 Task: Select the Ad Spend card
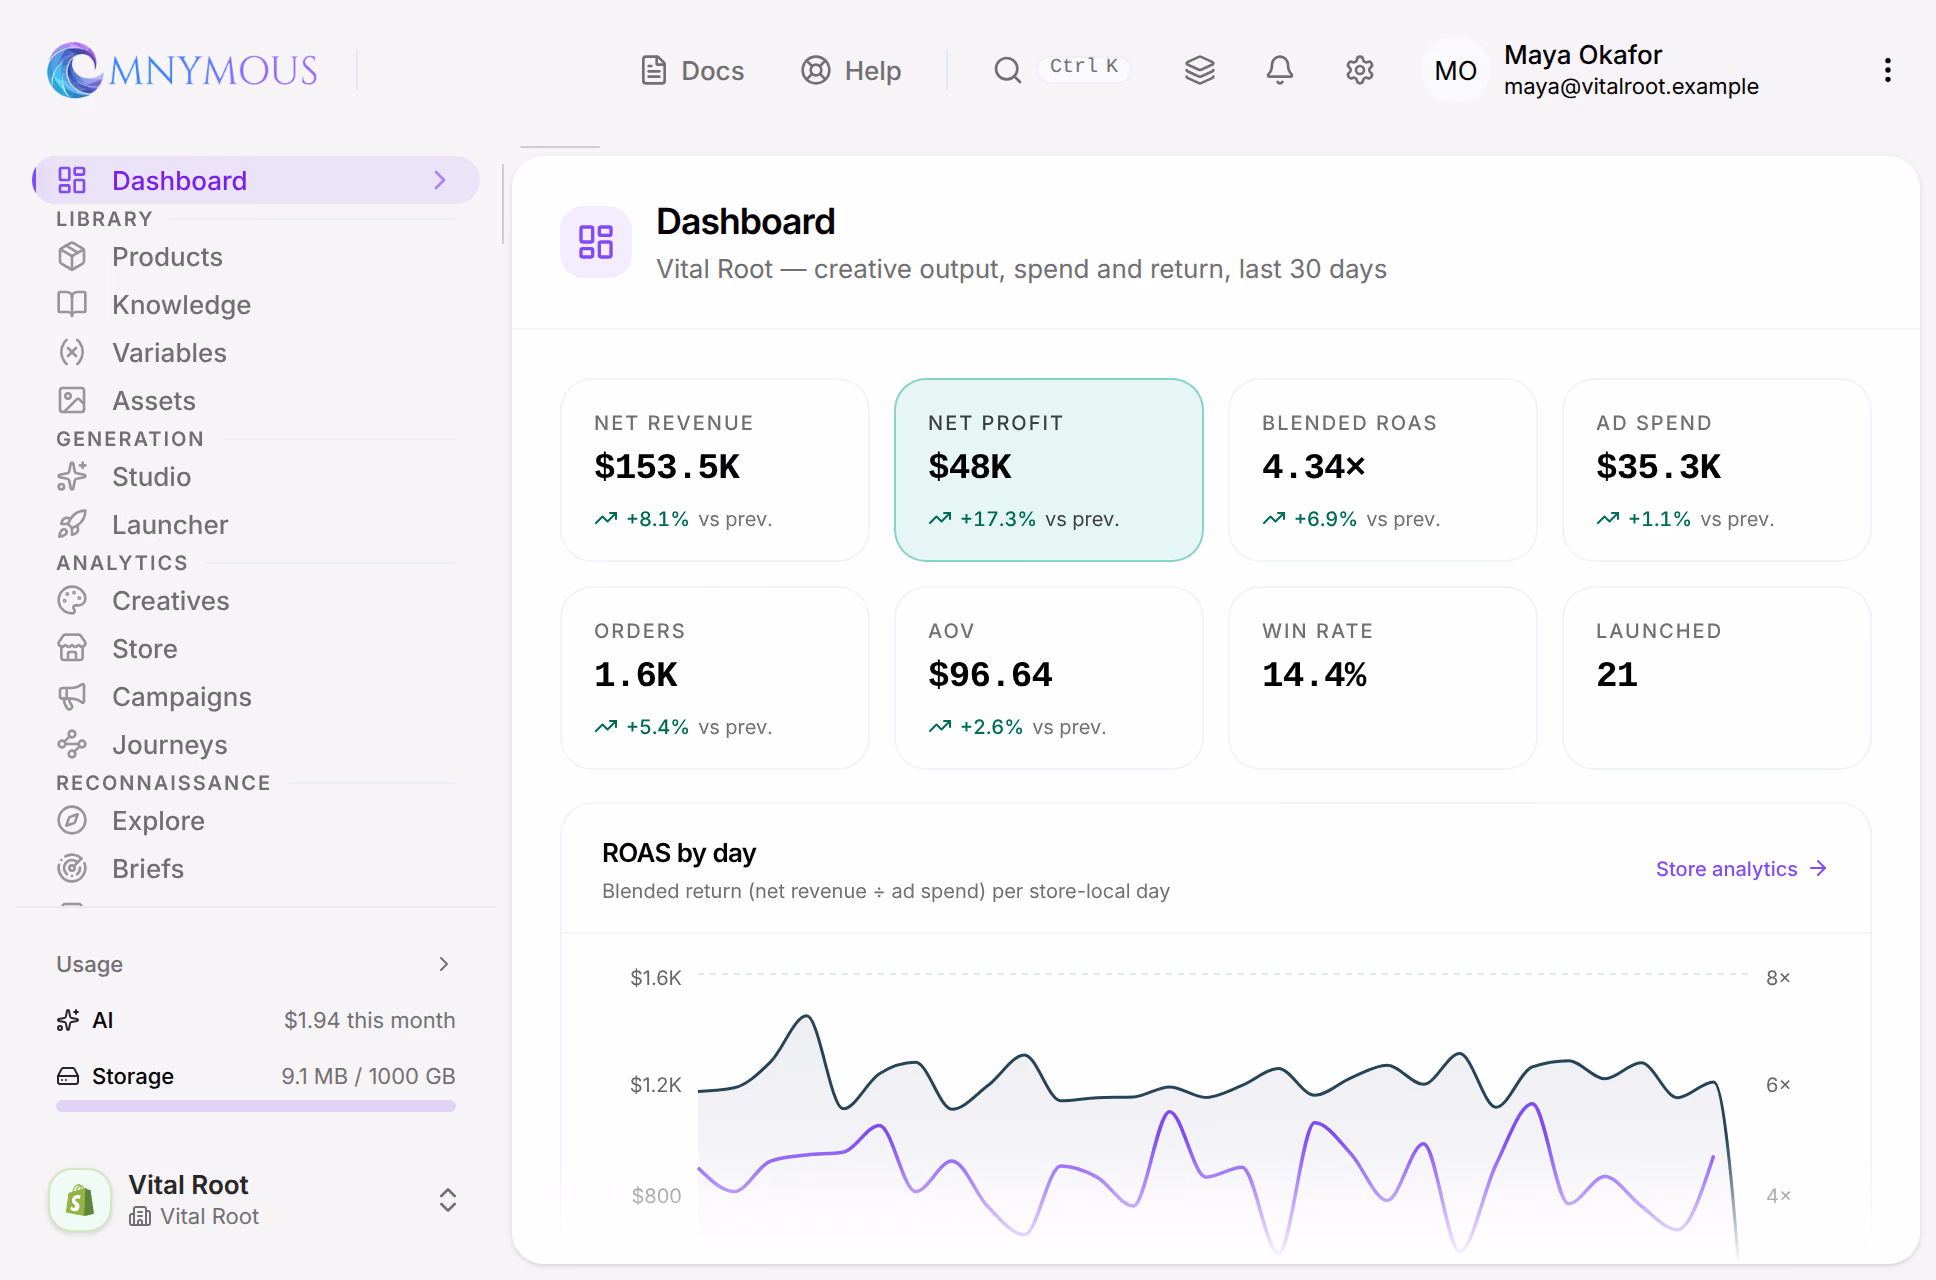[1717, 470]
